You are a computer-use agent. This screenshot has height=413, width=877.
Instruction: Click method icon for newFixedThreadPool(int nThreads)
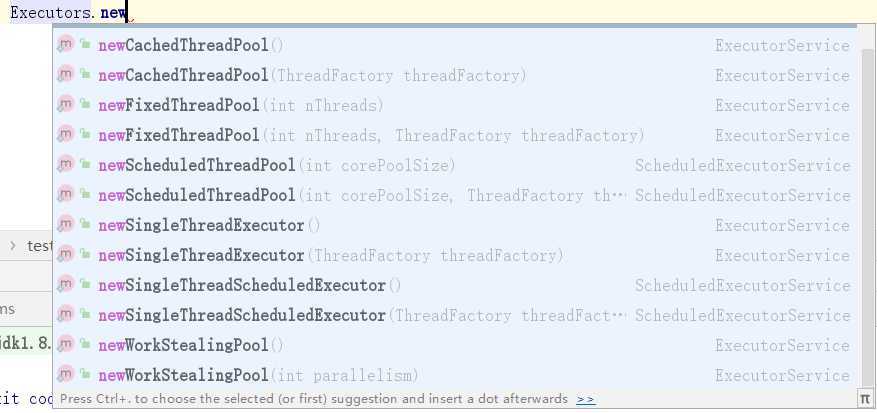coord(65,105)
